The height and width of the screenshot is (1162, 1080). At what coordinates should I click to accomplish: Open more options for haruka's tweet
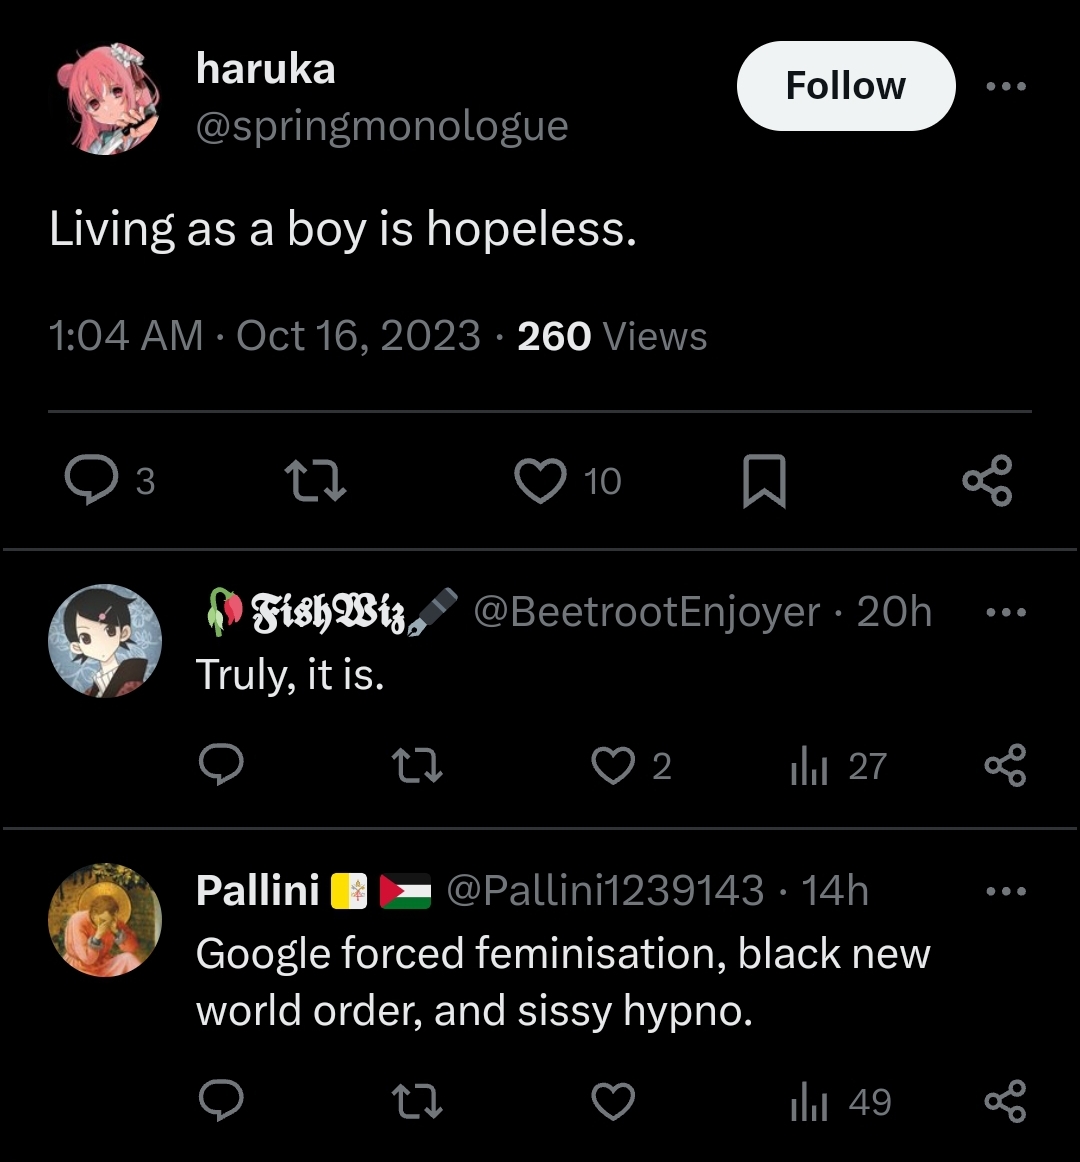click(x=1006, y=86)
